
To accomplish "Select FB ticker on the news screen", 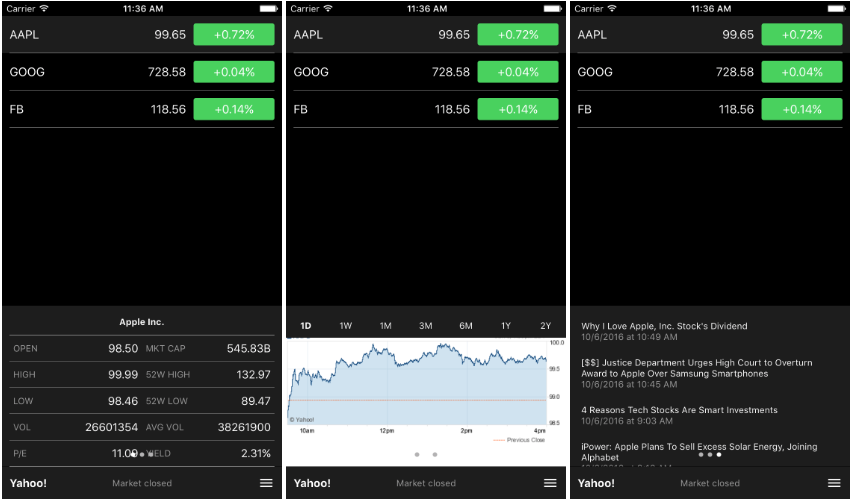I will [584, 109].
